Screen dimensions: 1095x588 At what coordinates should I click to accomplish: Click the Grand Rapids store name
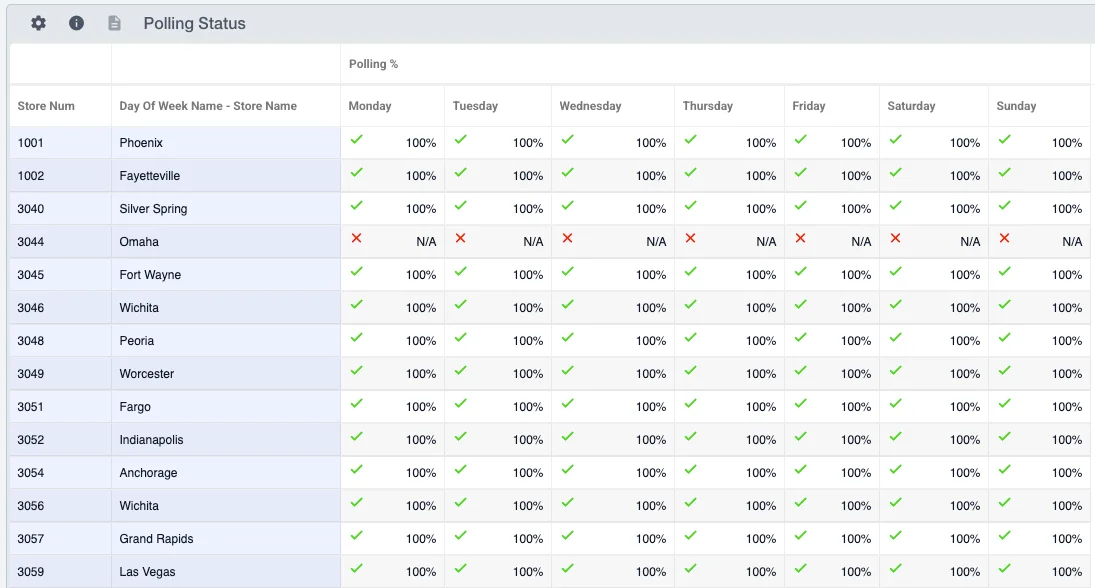[156, 538]
